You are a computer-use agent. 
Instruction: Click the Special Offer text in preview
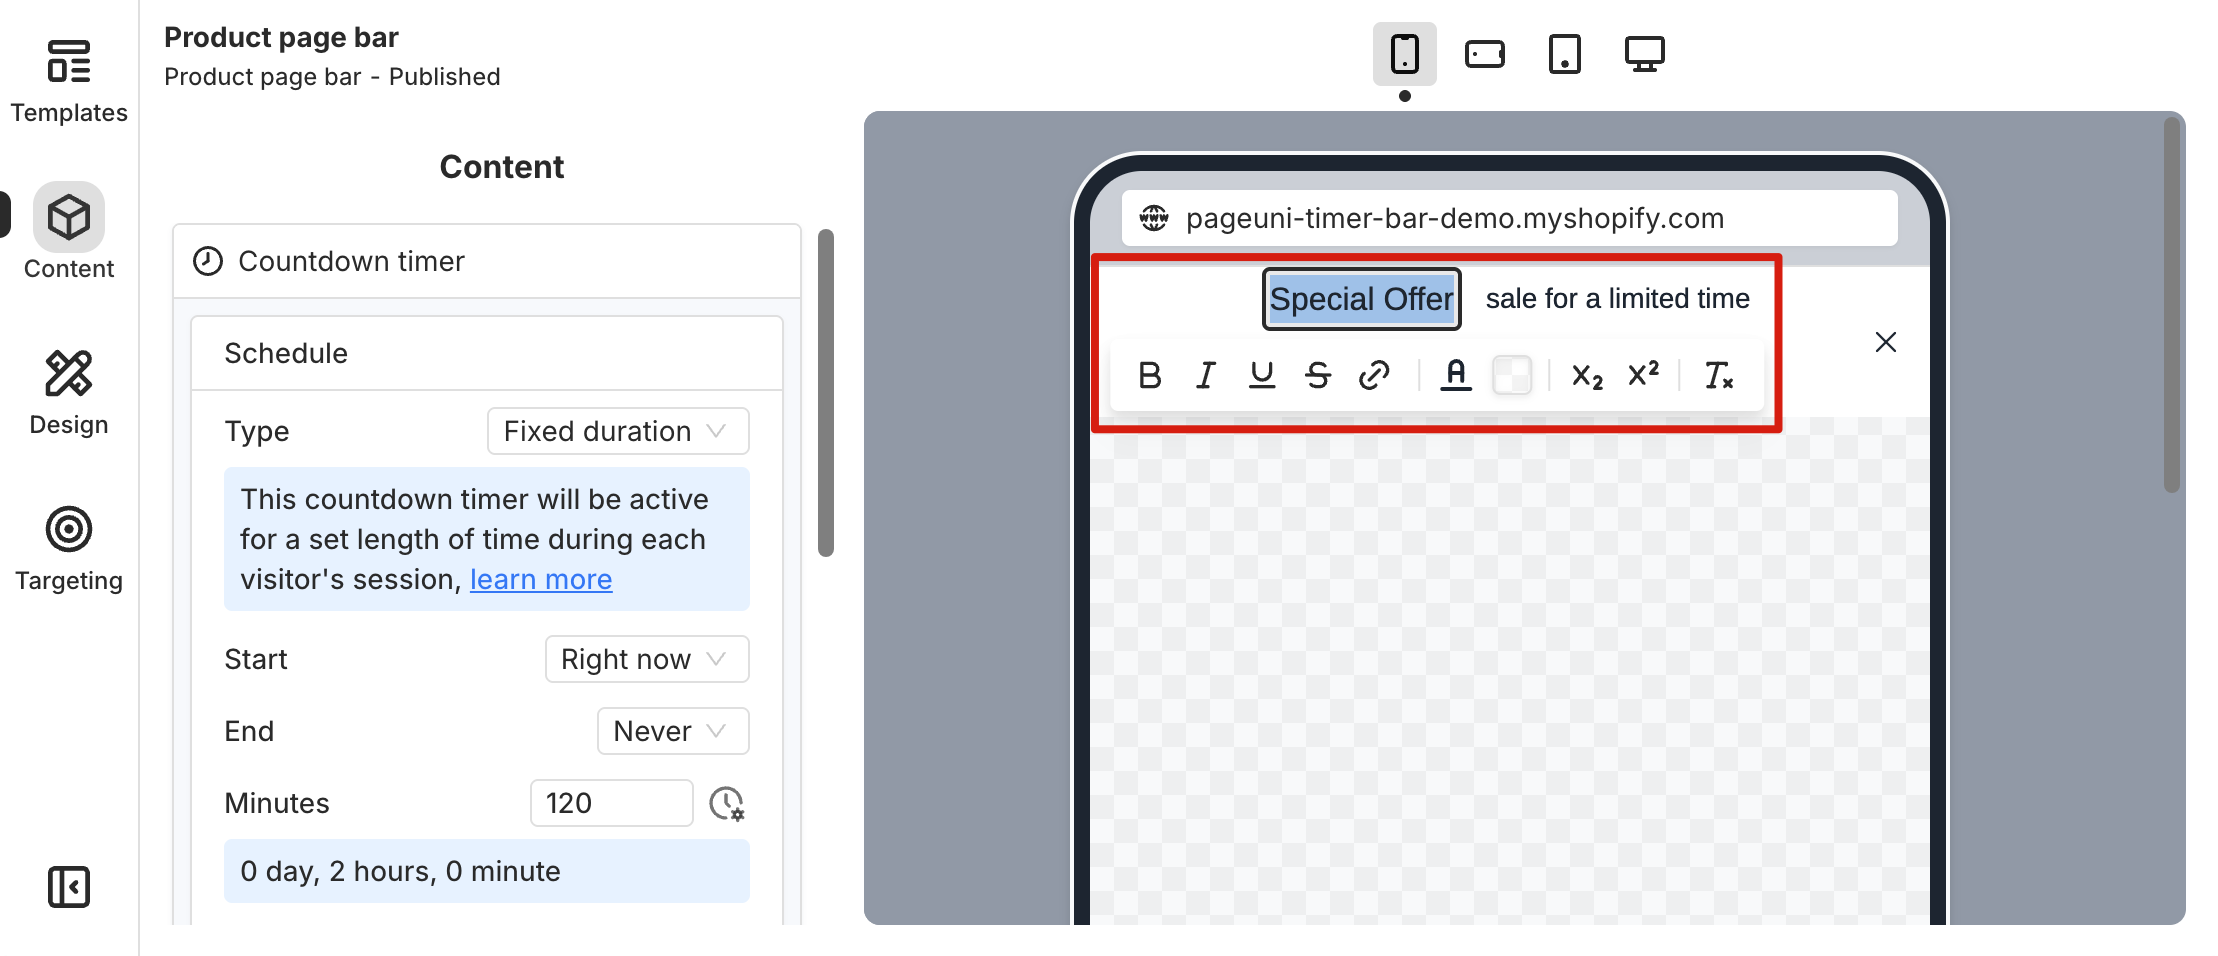(1361, 298)
